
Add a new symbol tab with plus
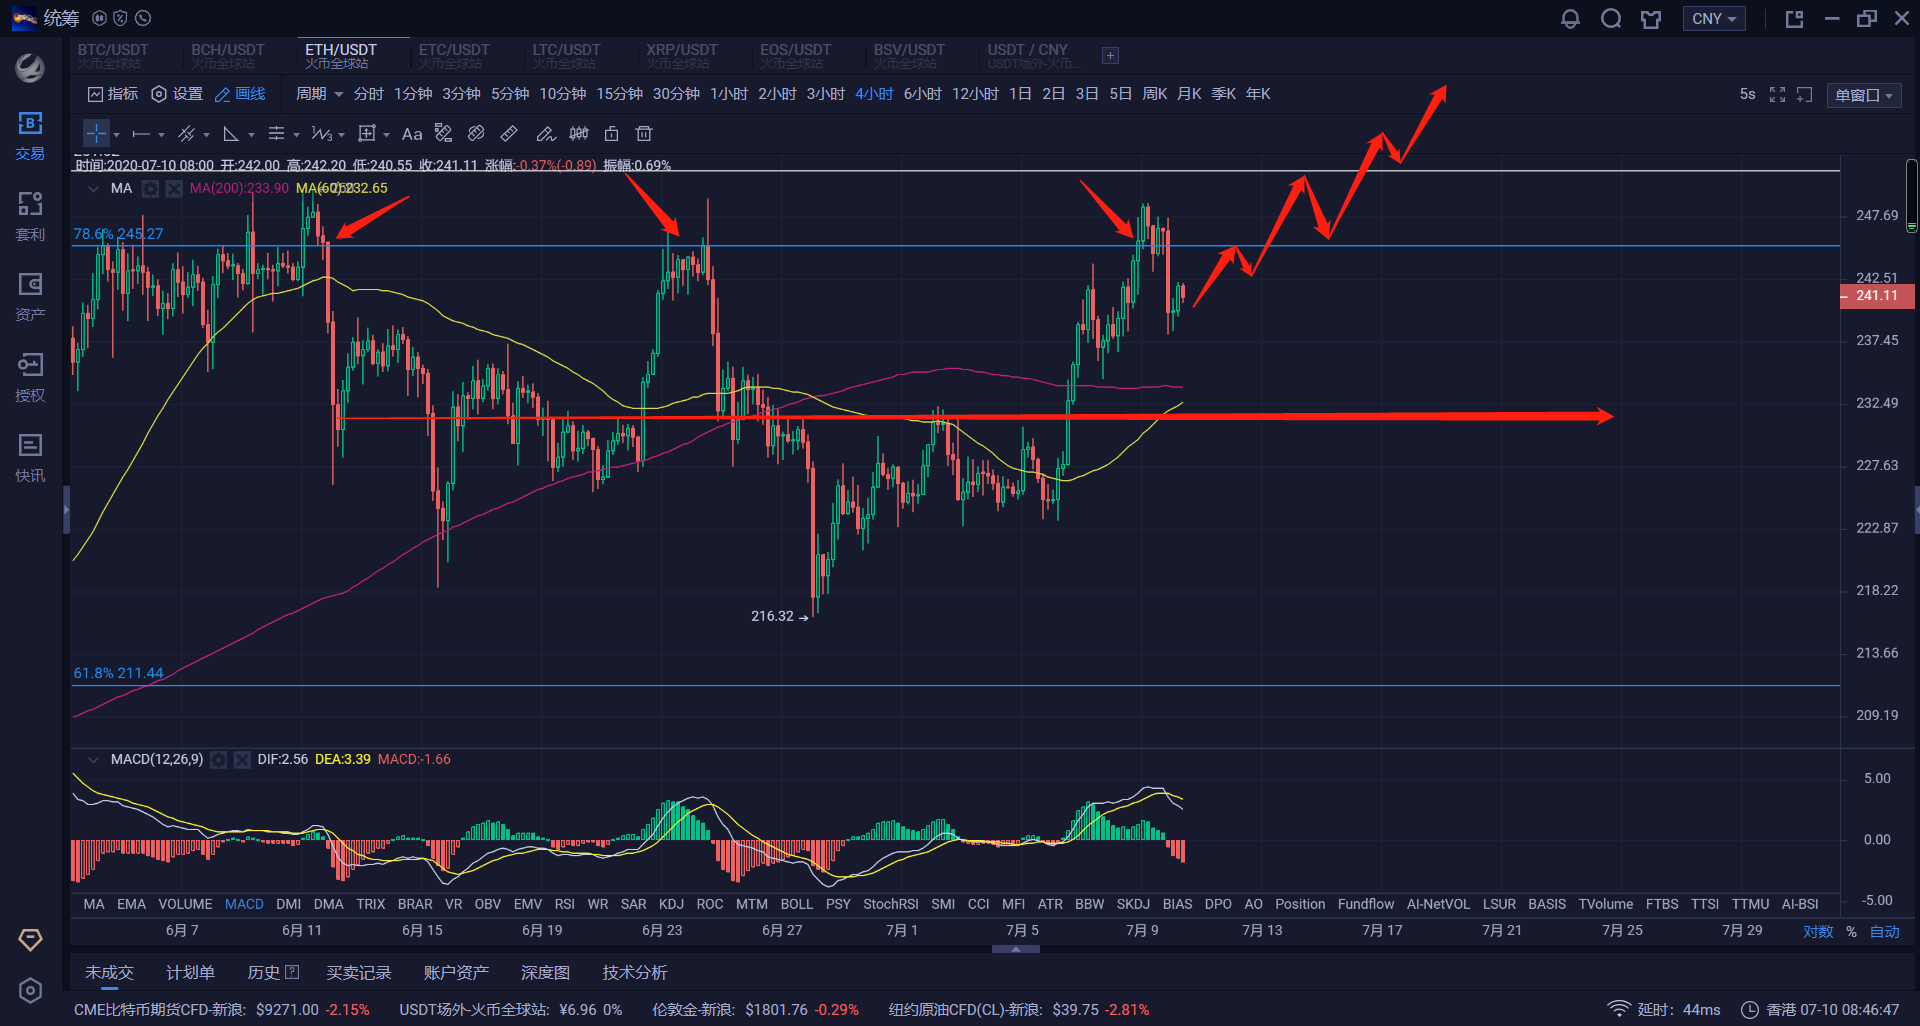click(x=1110, y=56)
